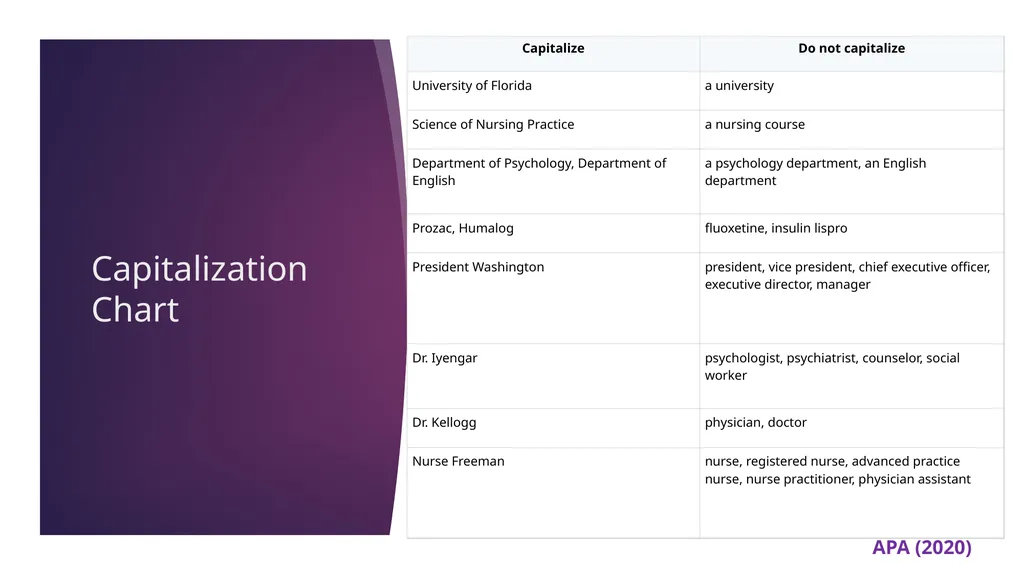
Task: Click the Capitalization Chart slide title
Action: [x=199, y=289]
